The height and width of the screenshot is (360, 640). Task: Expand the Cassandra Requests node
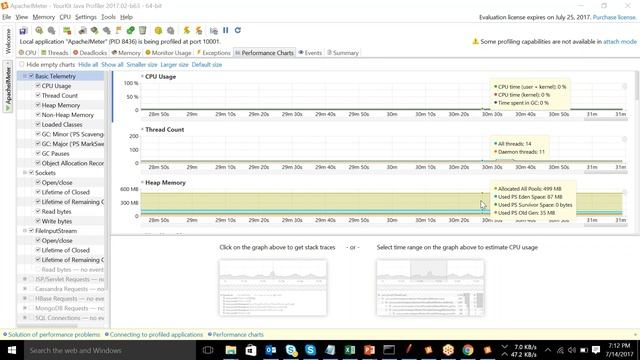pyautogui.click(x=25, y=289)
